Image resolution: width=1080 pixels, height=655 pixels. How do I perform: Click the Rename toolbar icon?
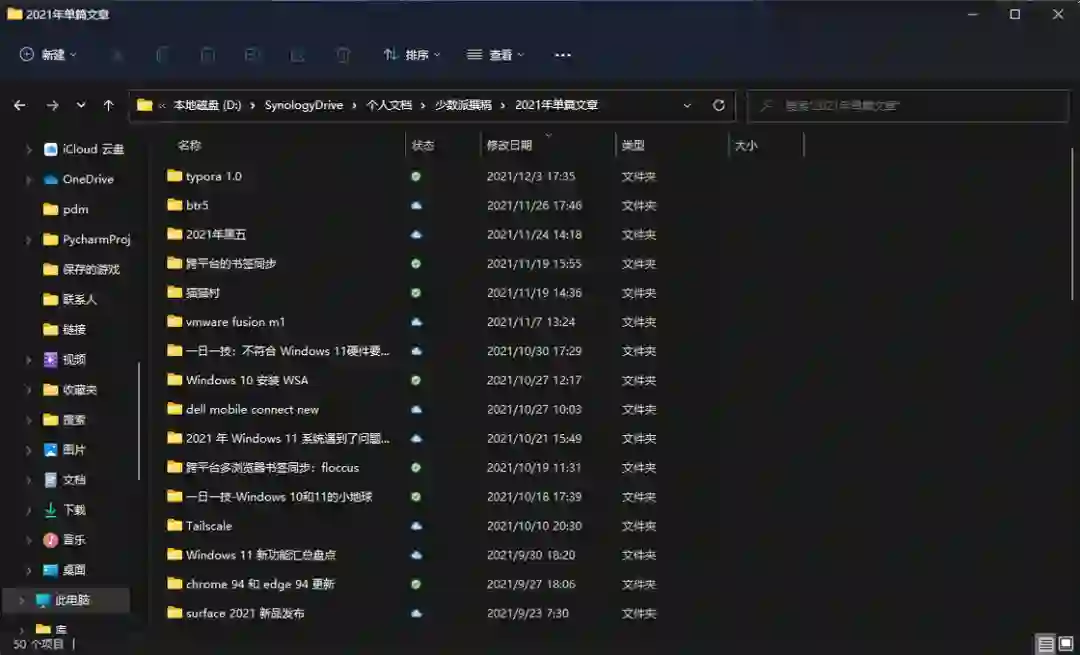point(252,55)
